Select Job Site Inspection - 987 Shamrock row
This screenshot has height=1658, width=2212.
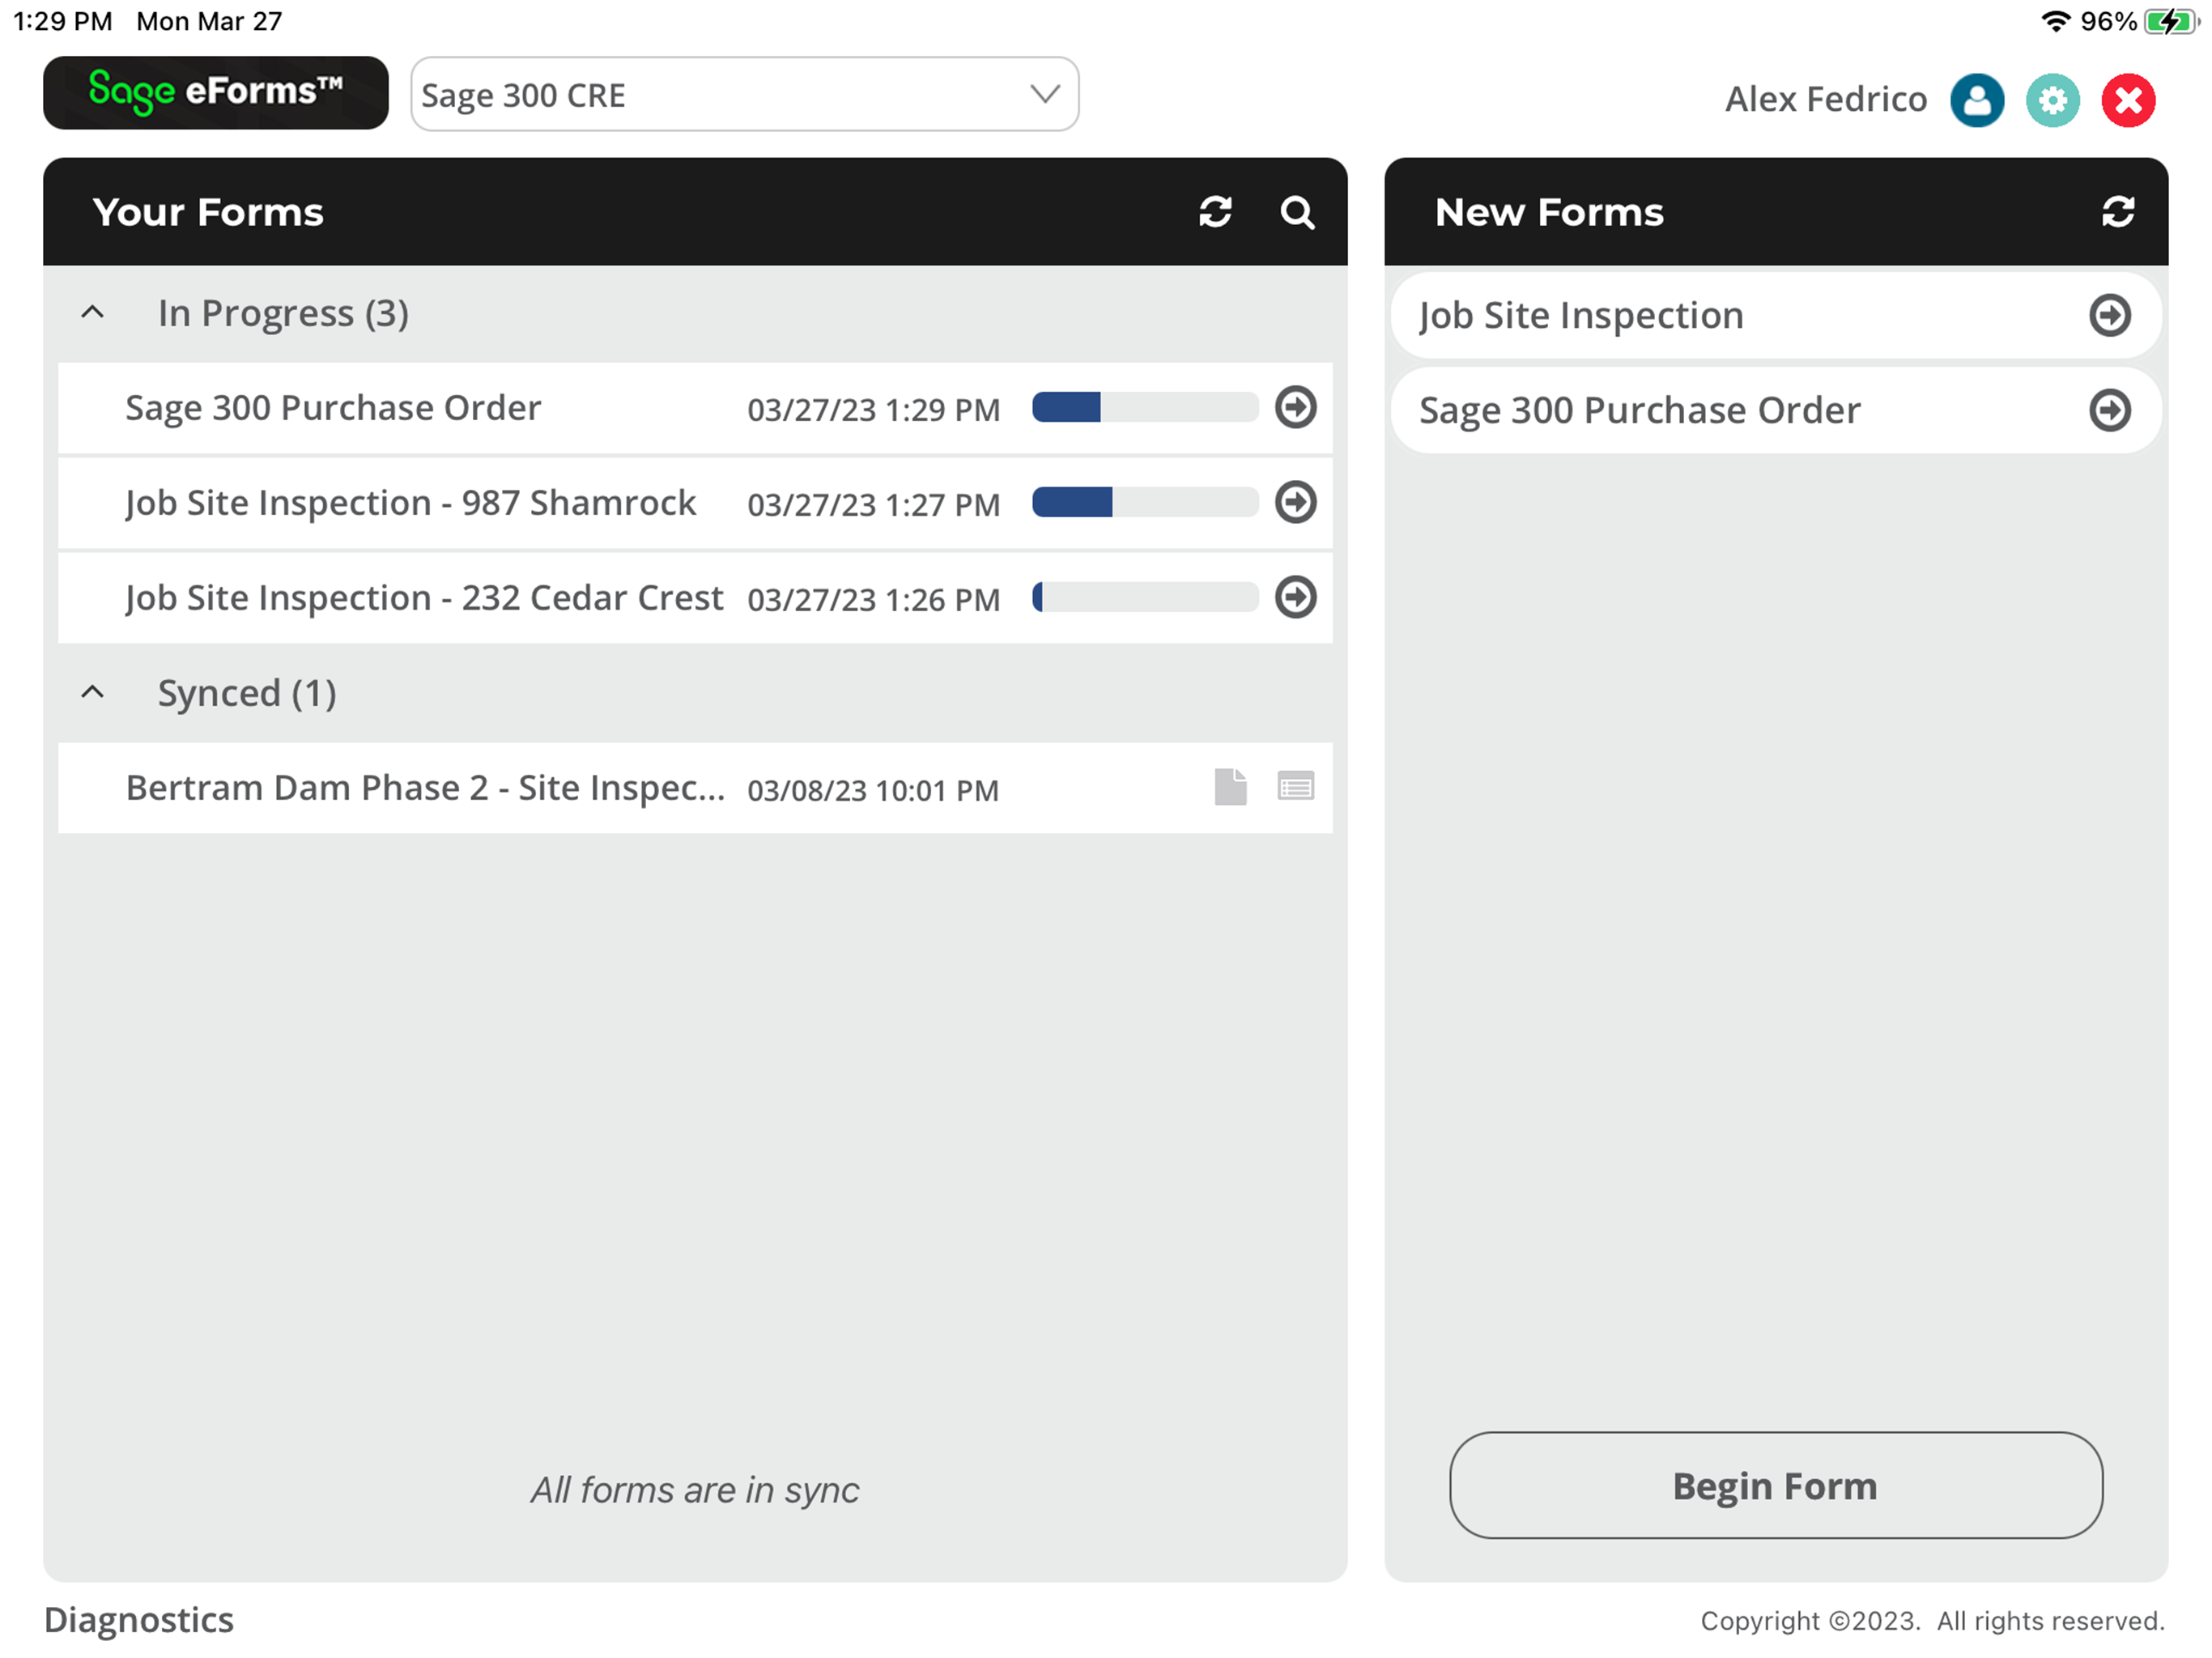click(695, 503)
